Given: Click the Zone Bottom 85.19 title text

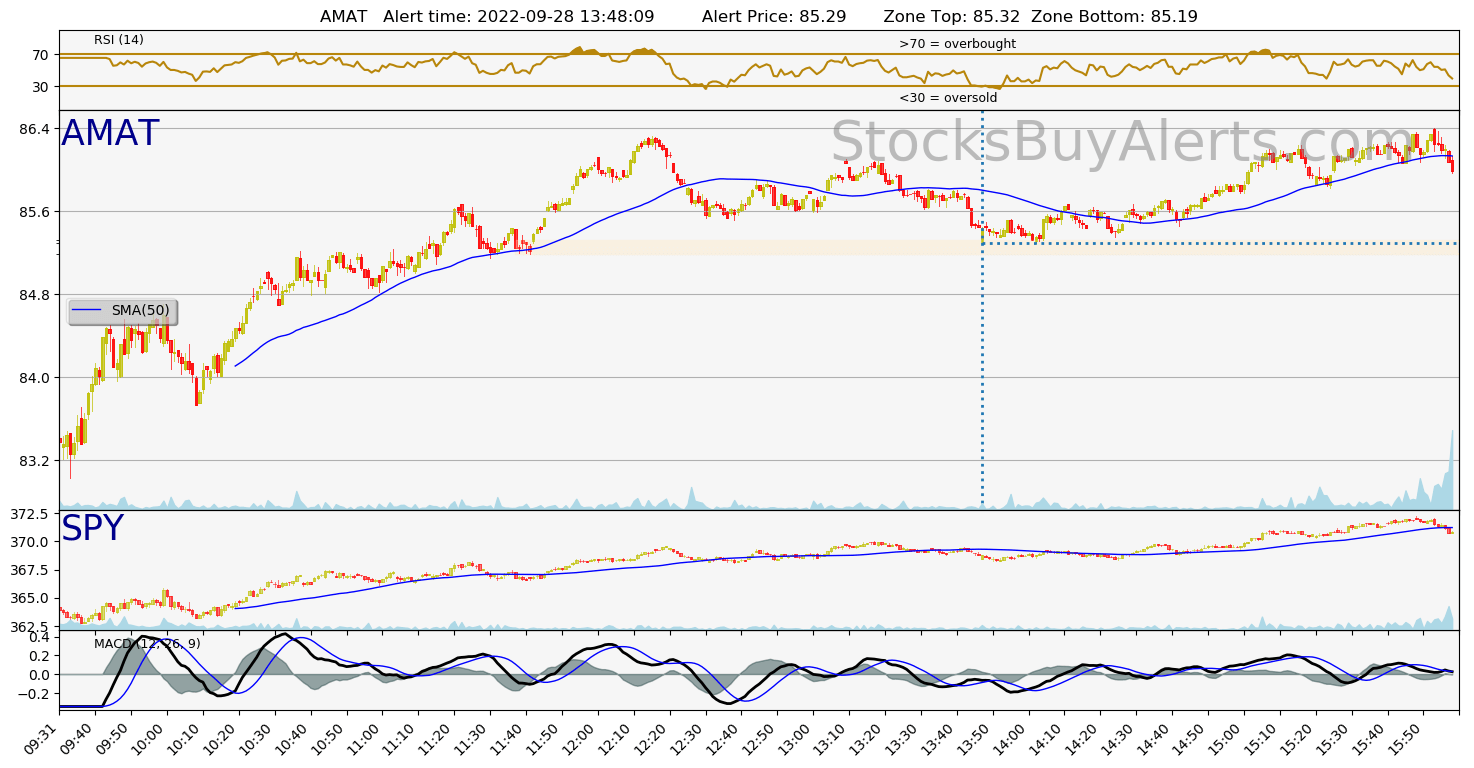Looking at the screenshot, I should (1114, 16).
